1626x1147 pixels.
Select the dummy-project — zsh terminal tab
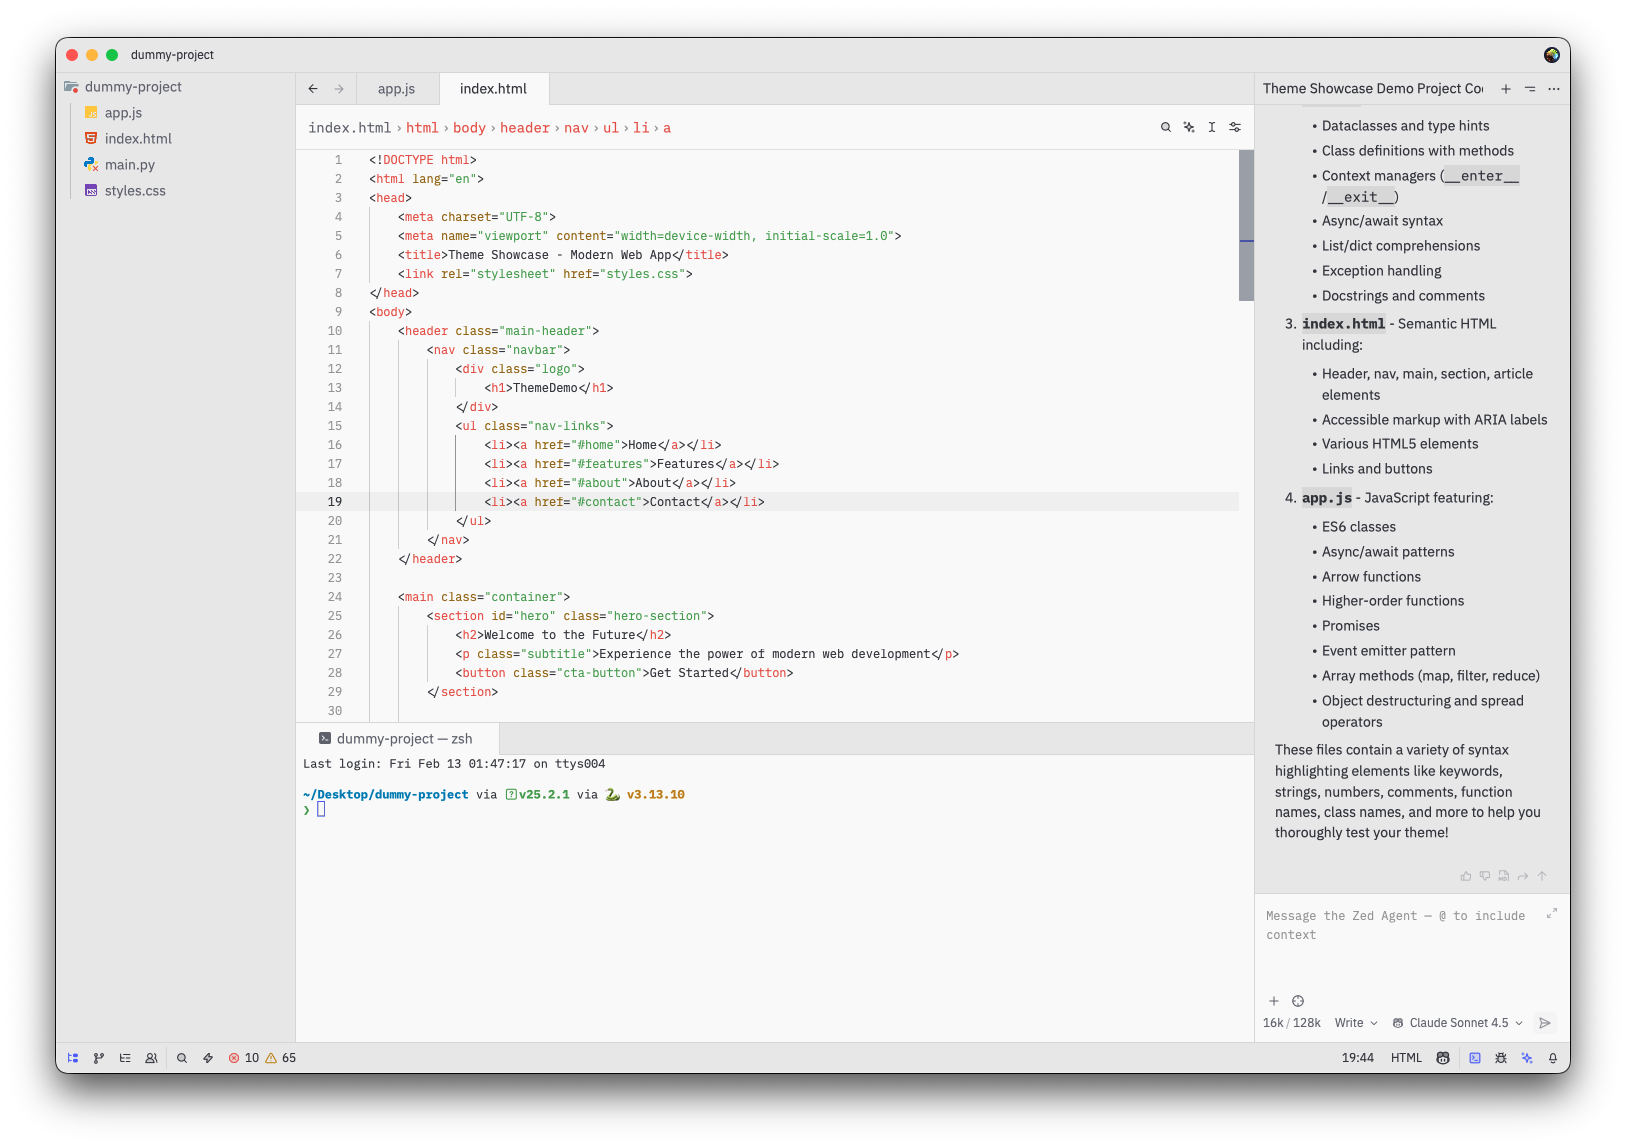pos(397,739)
